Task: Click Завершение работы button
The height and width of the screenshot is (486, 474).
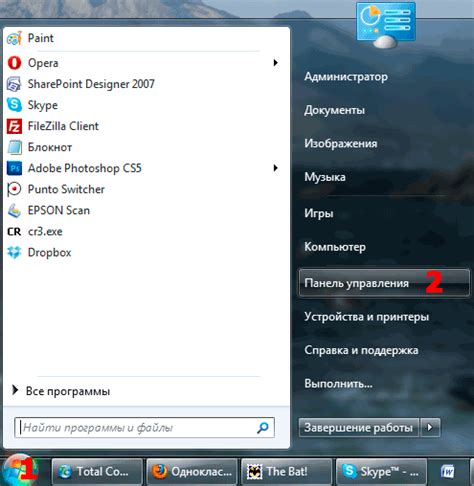Action: coord(359,427)
